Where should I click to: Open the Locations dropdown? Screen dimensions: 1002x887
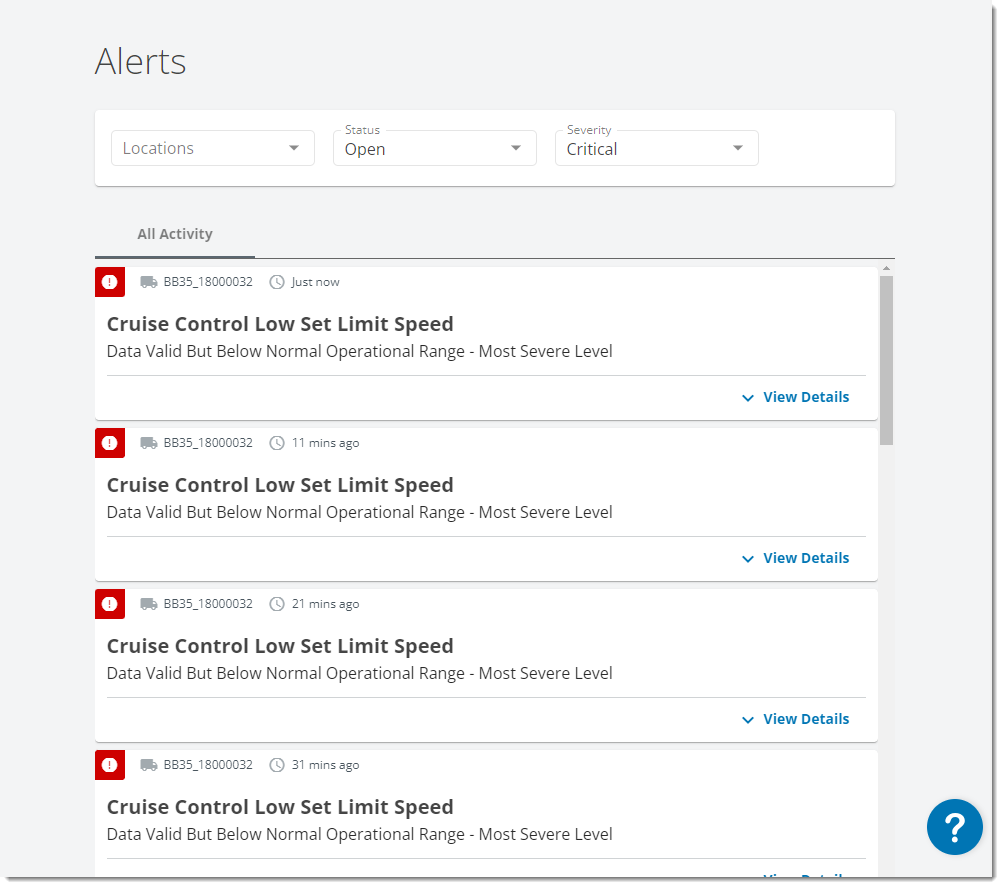pyautogui.click(x=212, y=148)
